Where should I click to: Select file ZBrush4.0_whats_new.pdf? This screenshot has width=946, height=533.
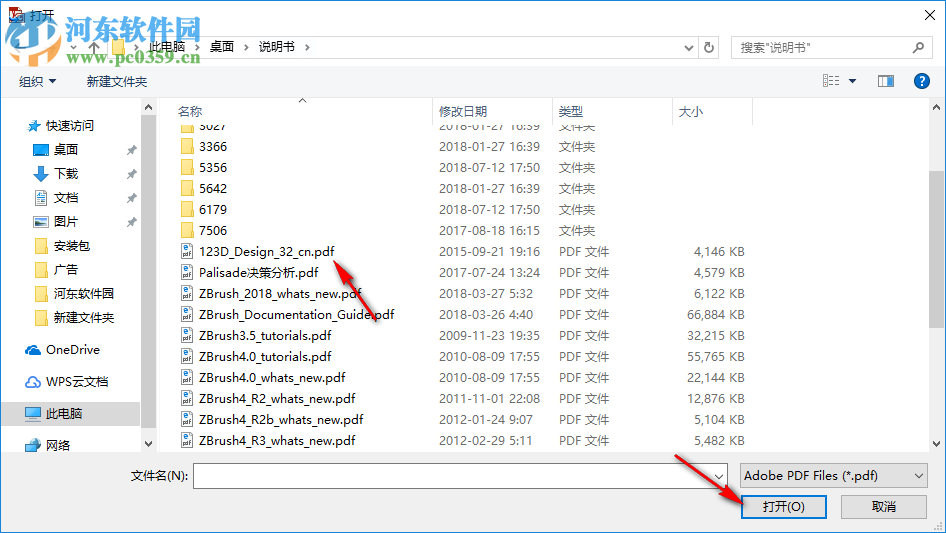(x=272, y=378)
